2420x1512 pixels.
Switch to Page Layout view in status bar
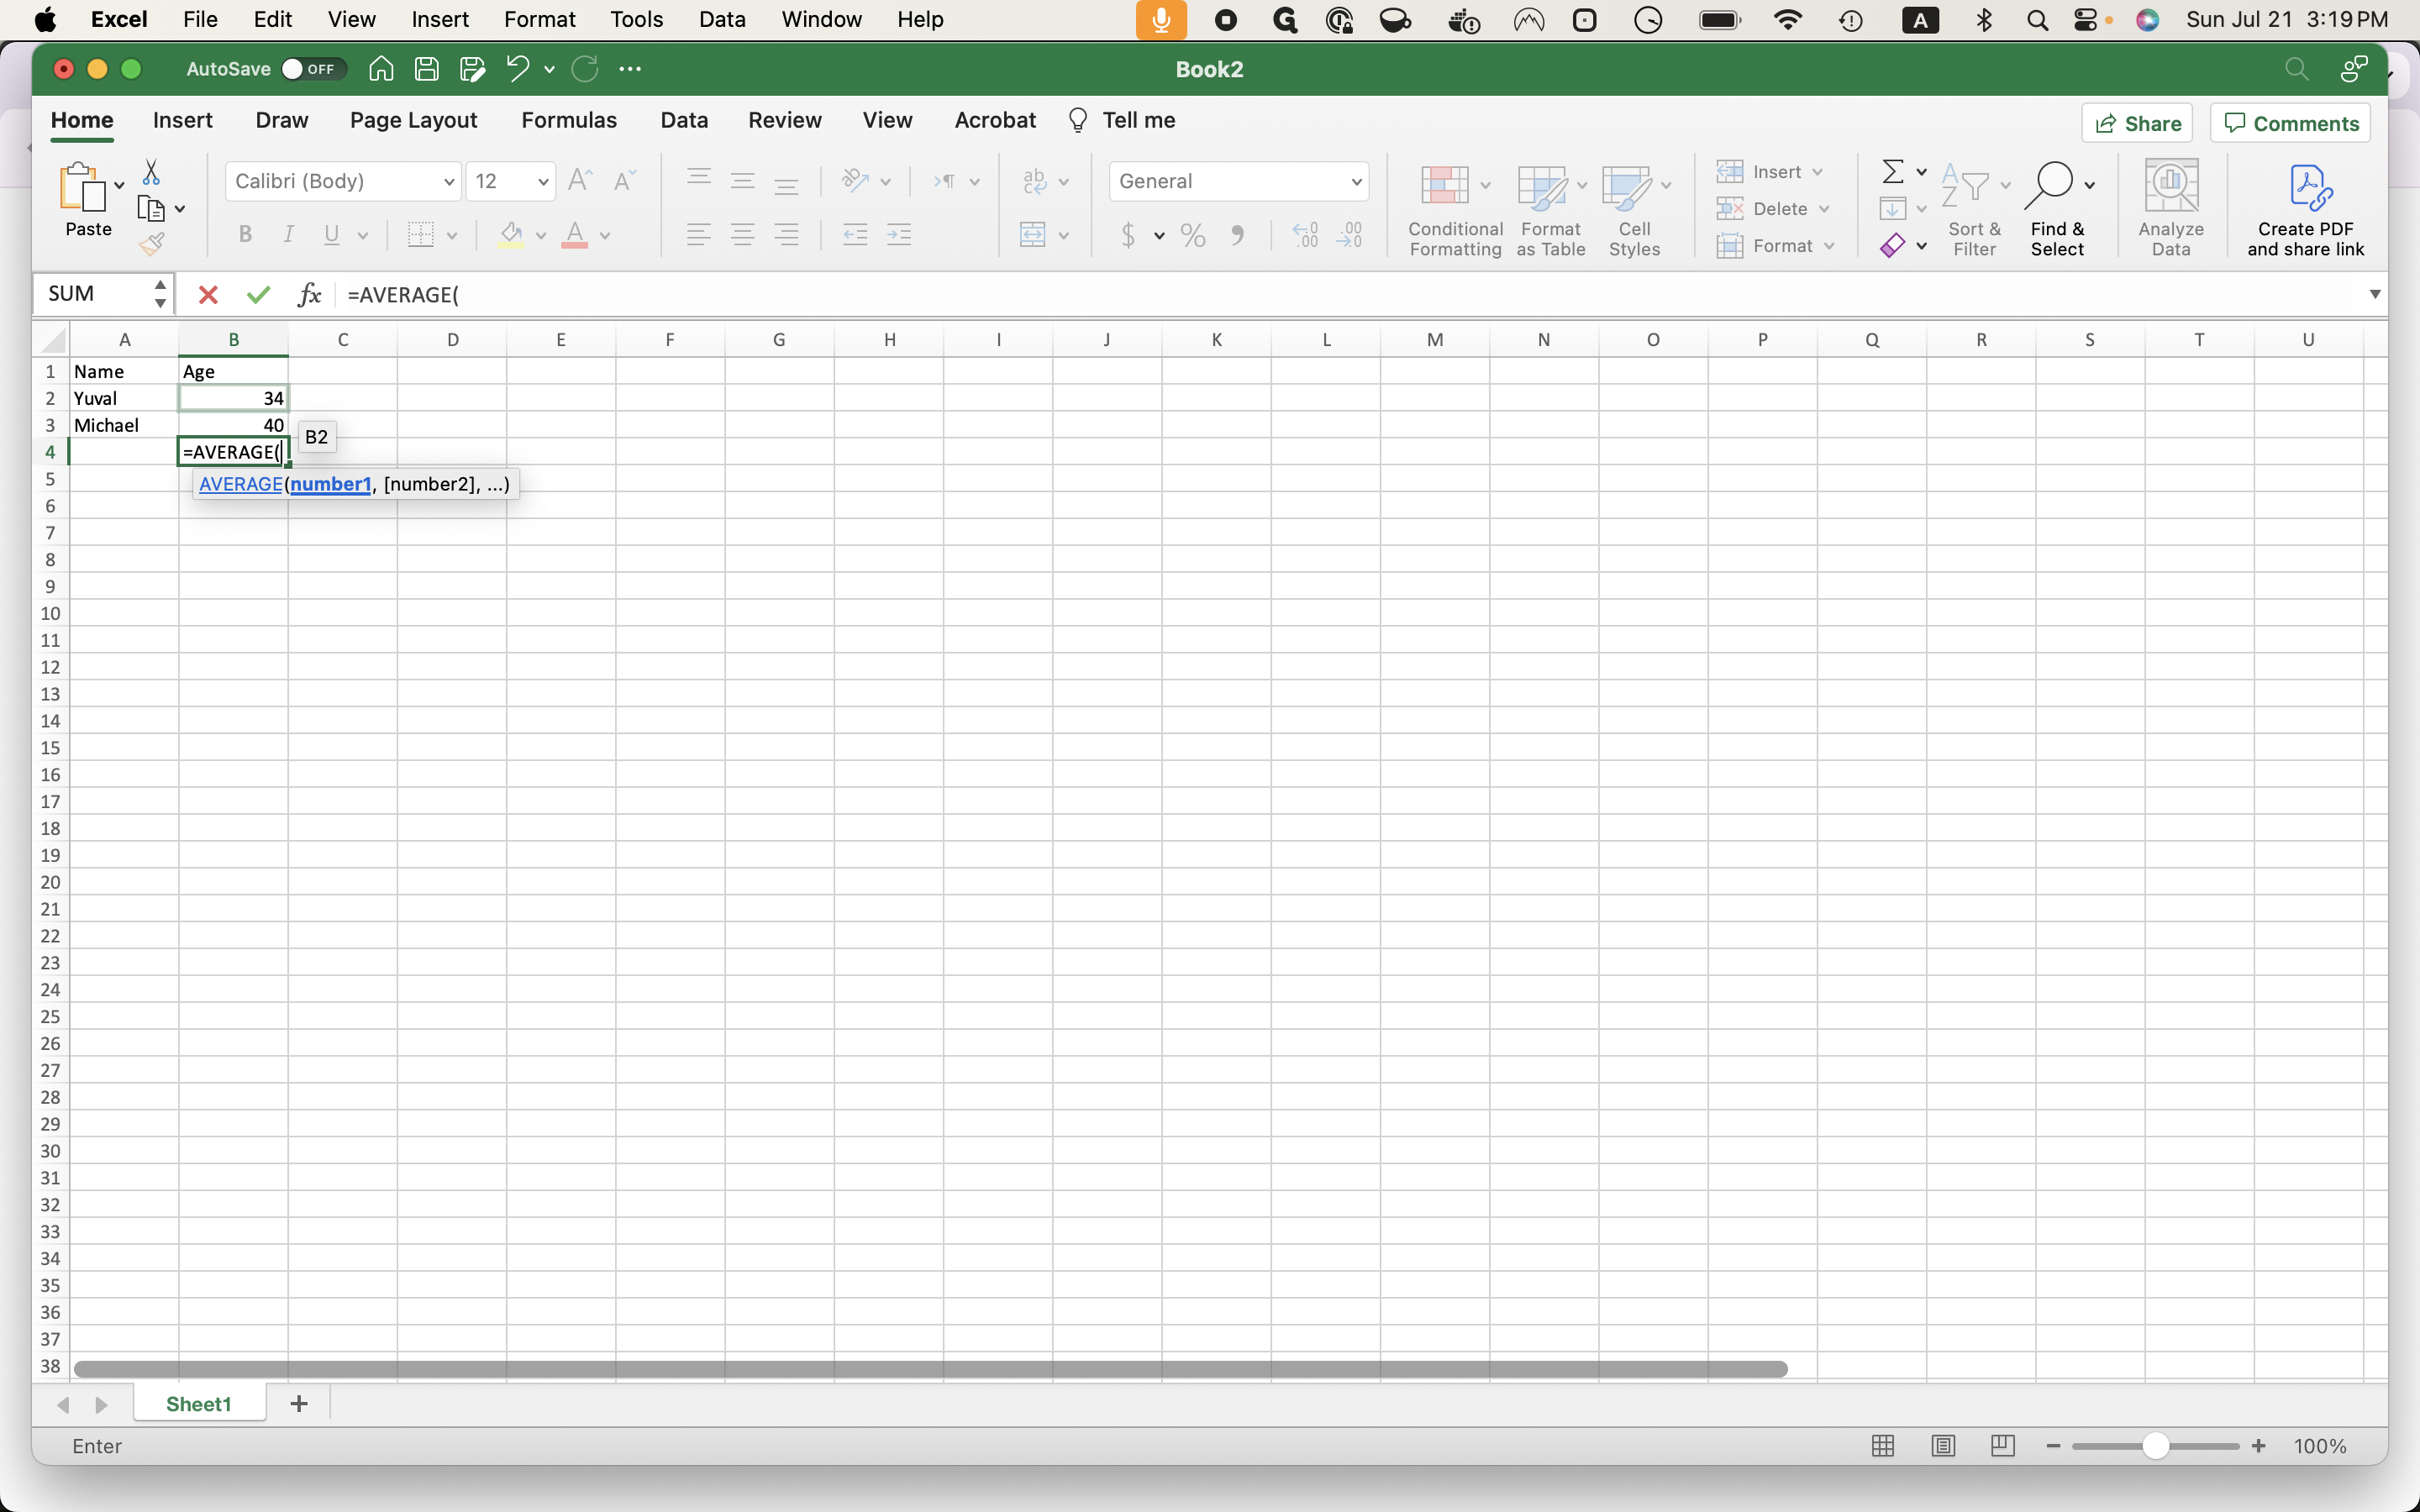[x=1942, y=1446]
